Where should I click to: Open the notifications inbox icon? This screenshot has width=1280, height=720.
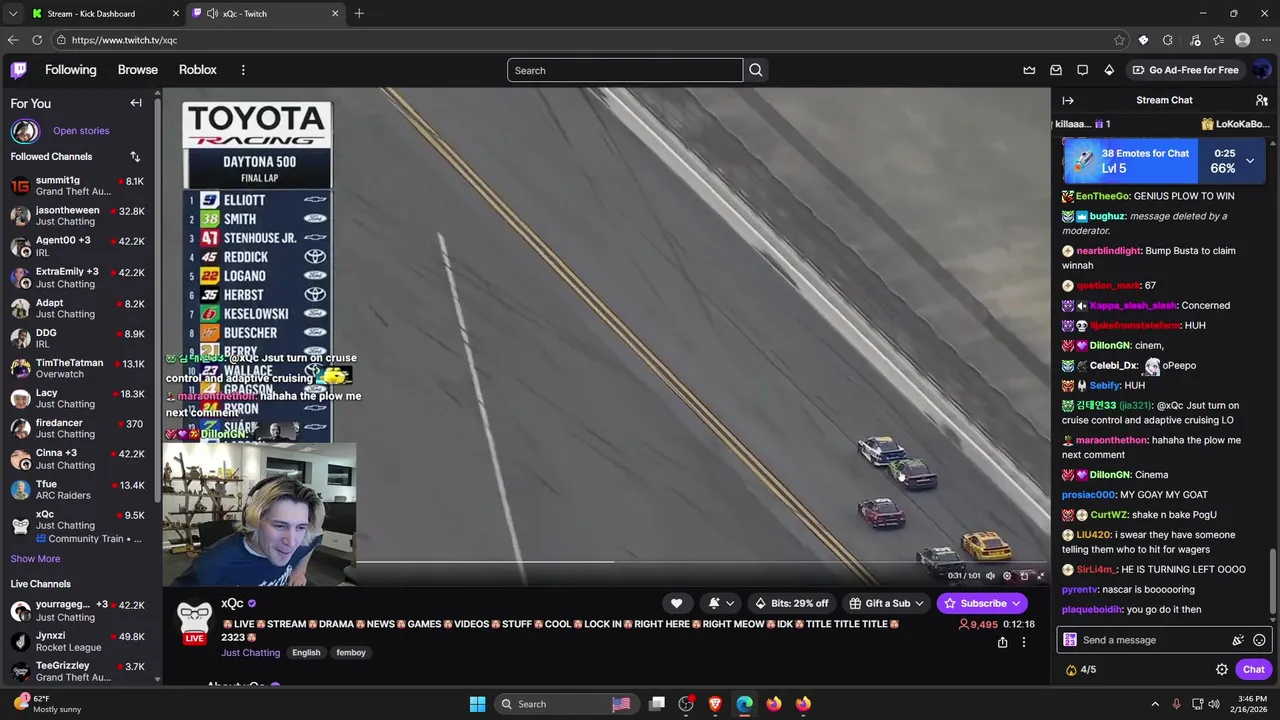(1056, 70)
